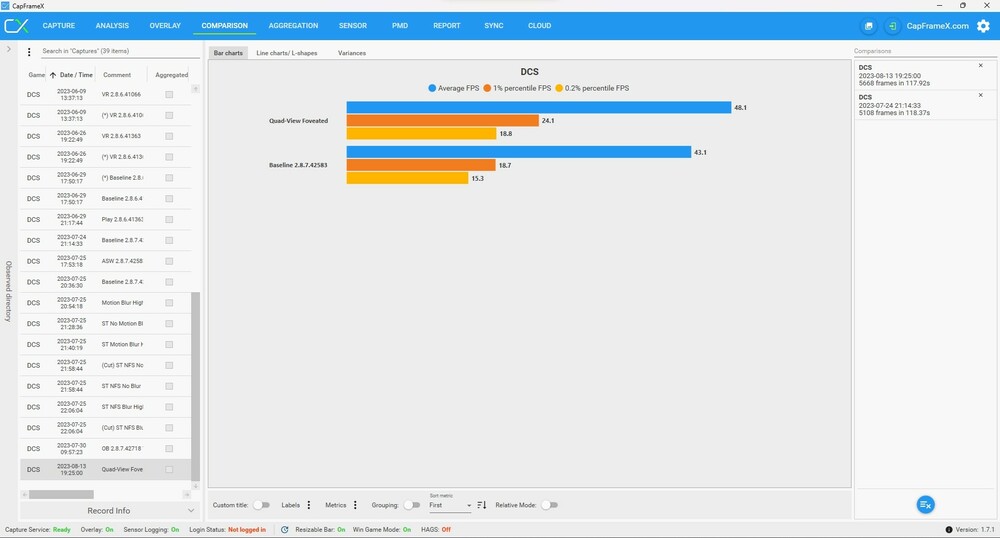Select the ST No Motion Bl capture row
The height and width of the screenshot is (538, 1000).
pos(106,324)
